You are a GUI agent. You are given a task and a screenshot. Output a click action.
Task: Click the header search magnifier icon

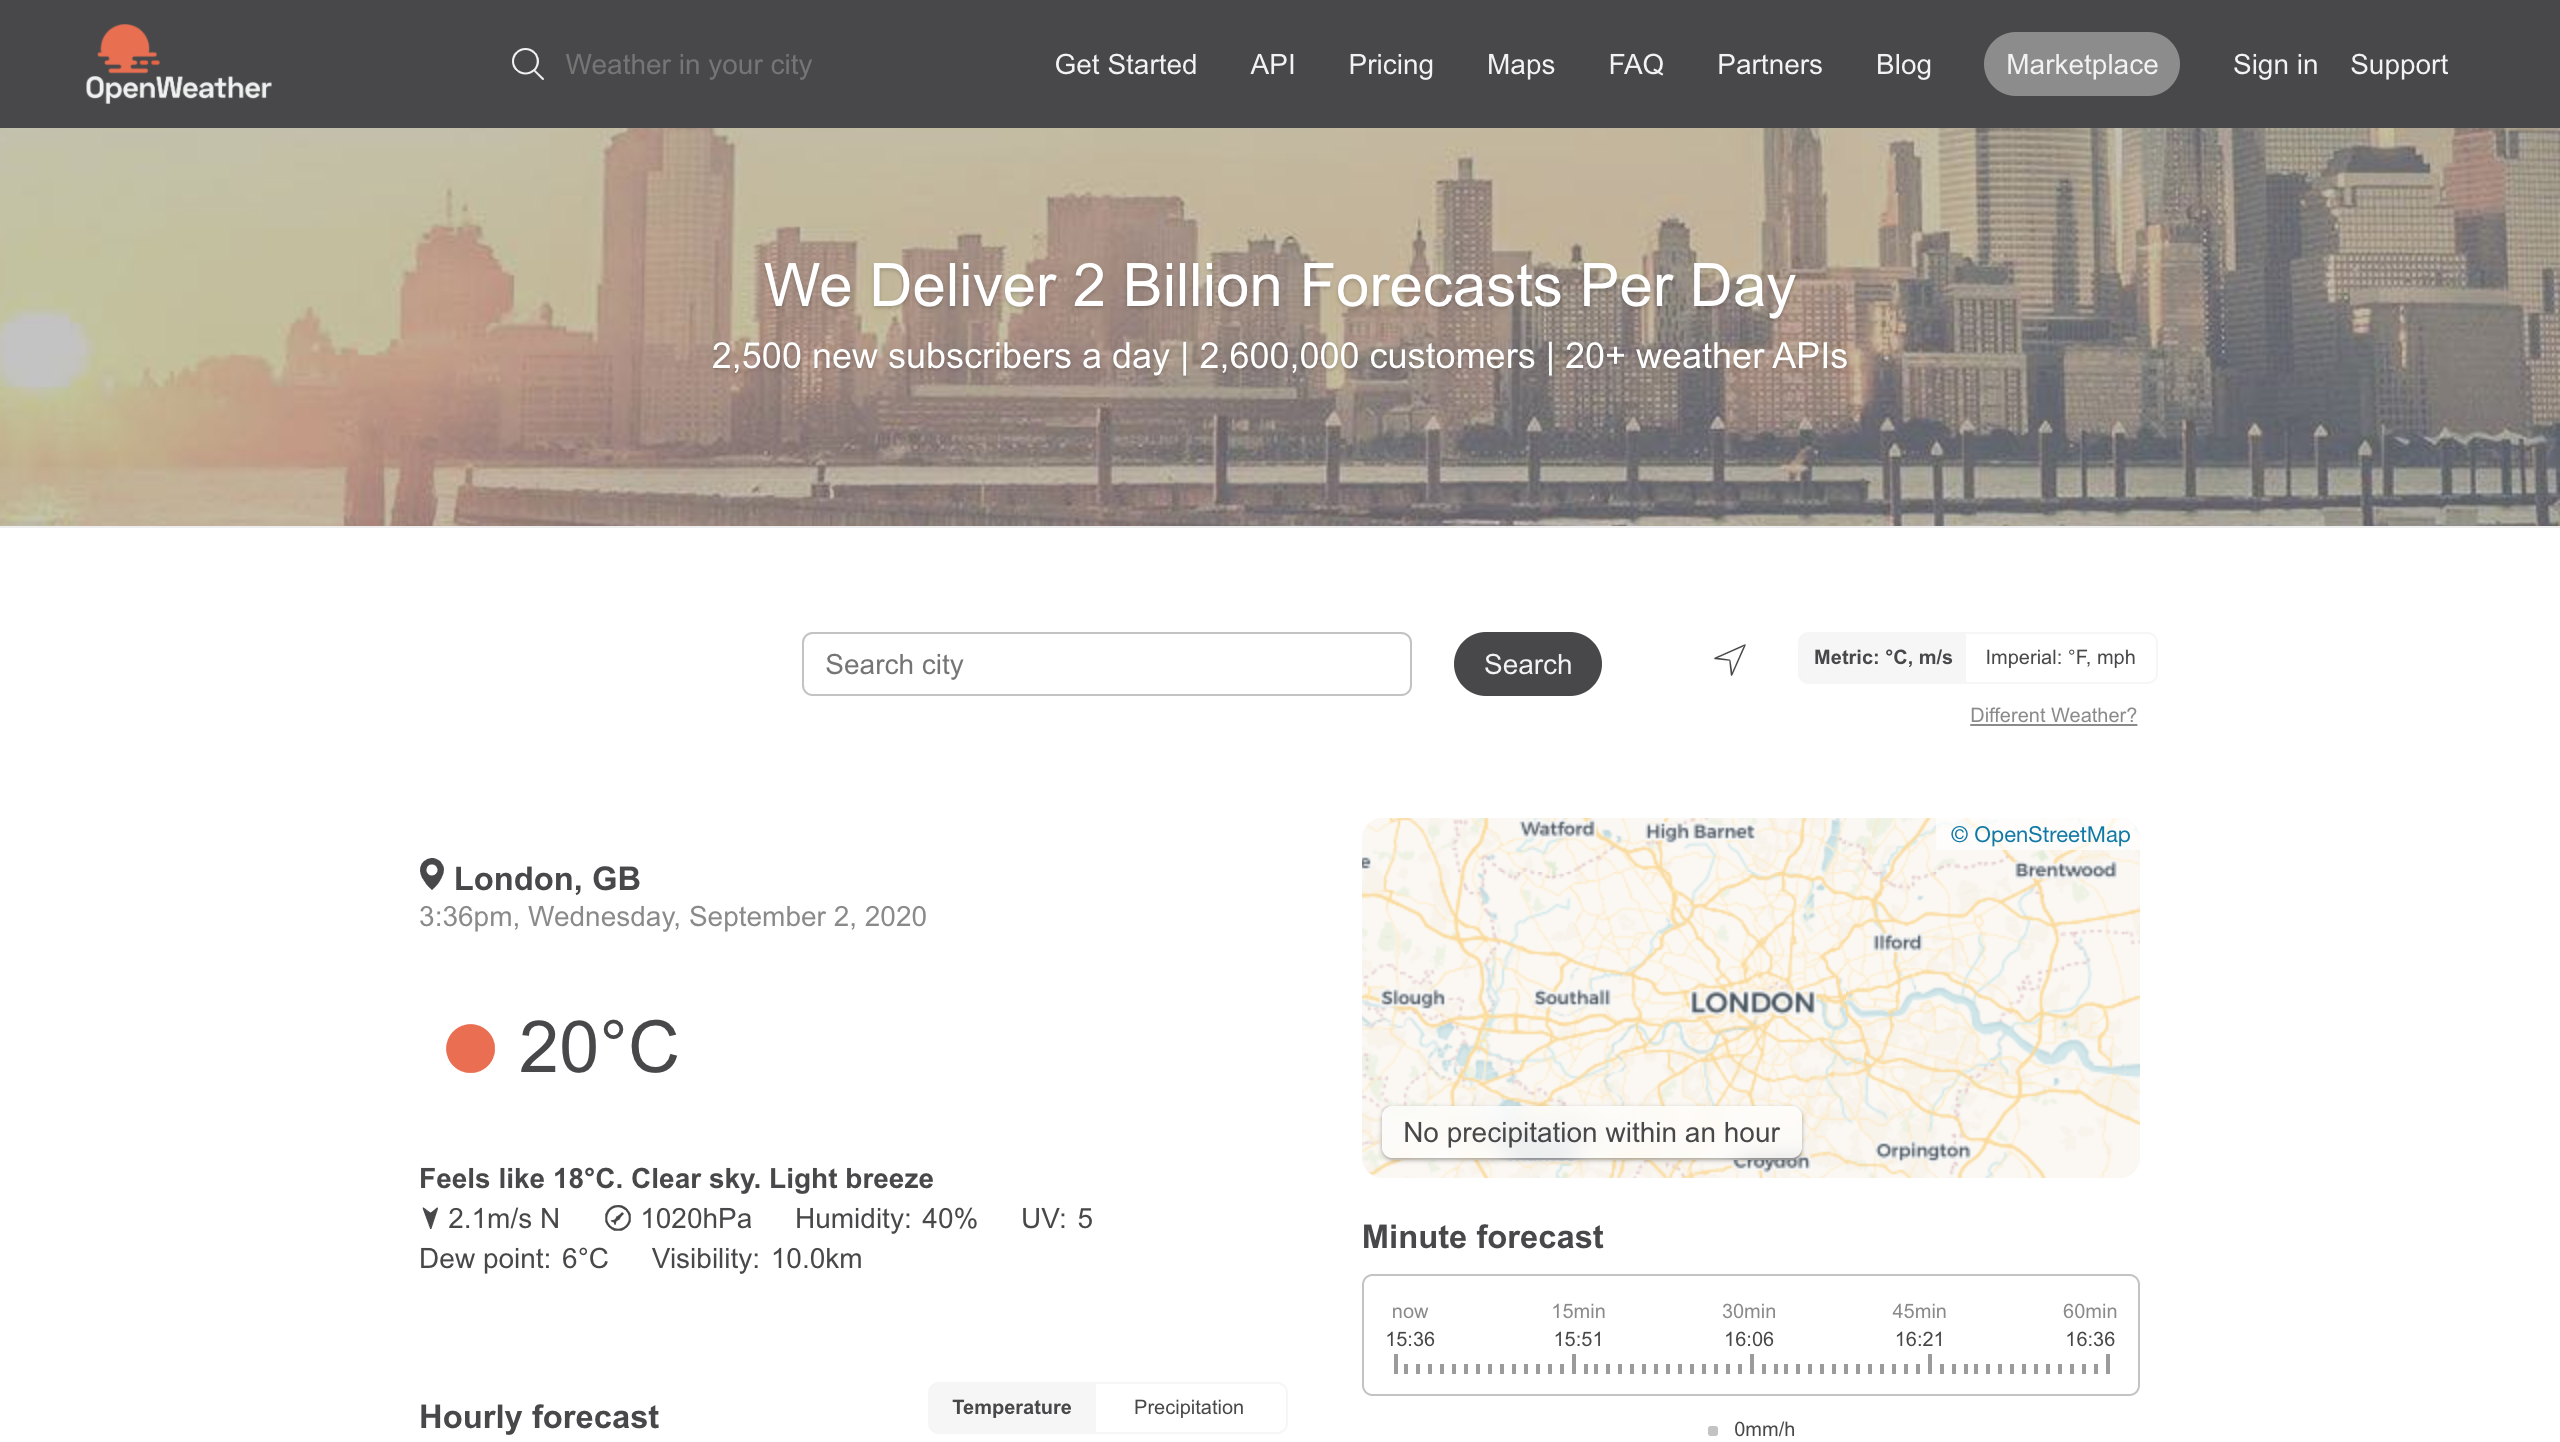527,64
